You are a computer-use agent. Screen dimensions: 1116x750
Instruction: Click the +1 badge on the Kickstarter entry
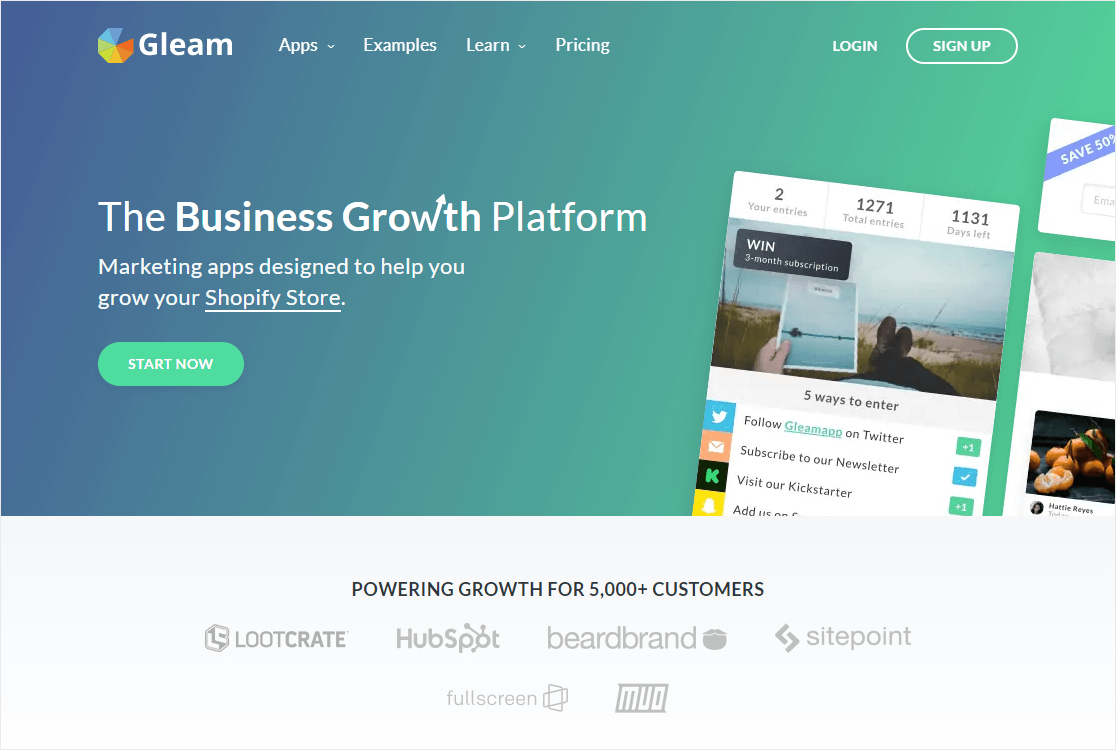(x=961, y=507)
